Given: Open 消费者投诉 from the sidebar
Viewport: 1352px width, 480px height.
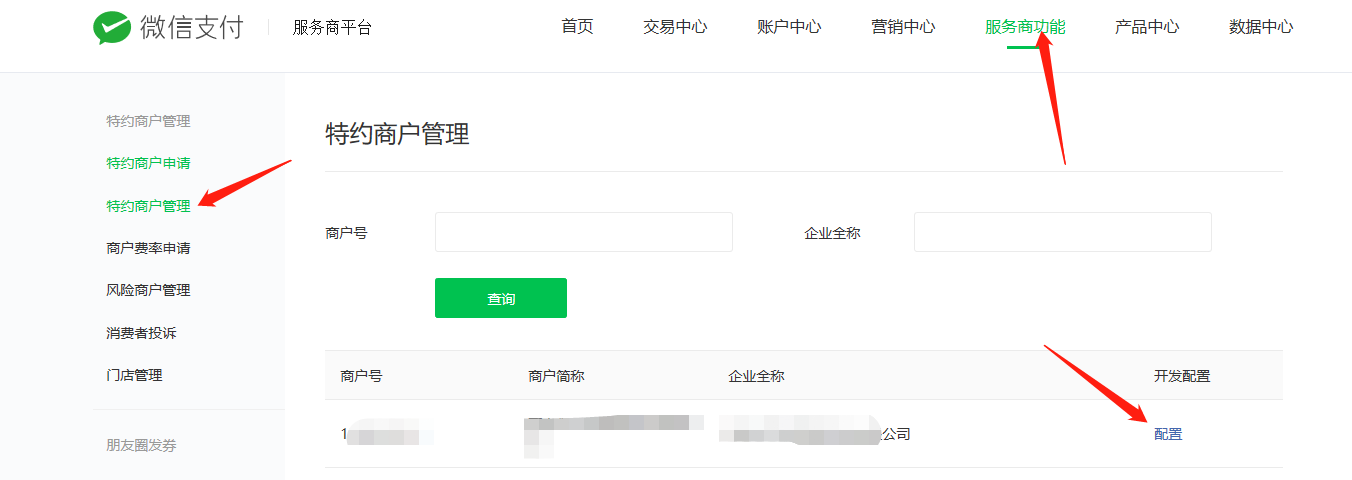Looking at the screenshot, I should tap(141, 333).
